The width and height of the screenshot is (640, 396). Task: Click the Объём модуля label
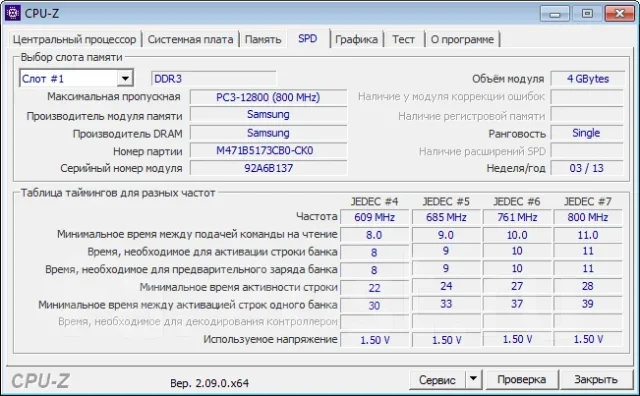coord(508,79)
